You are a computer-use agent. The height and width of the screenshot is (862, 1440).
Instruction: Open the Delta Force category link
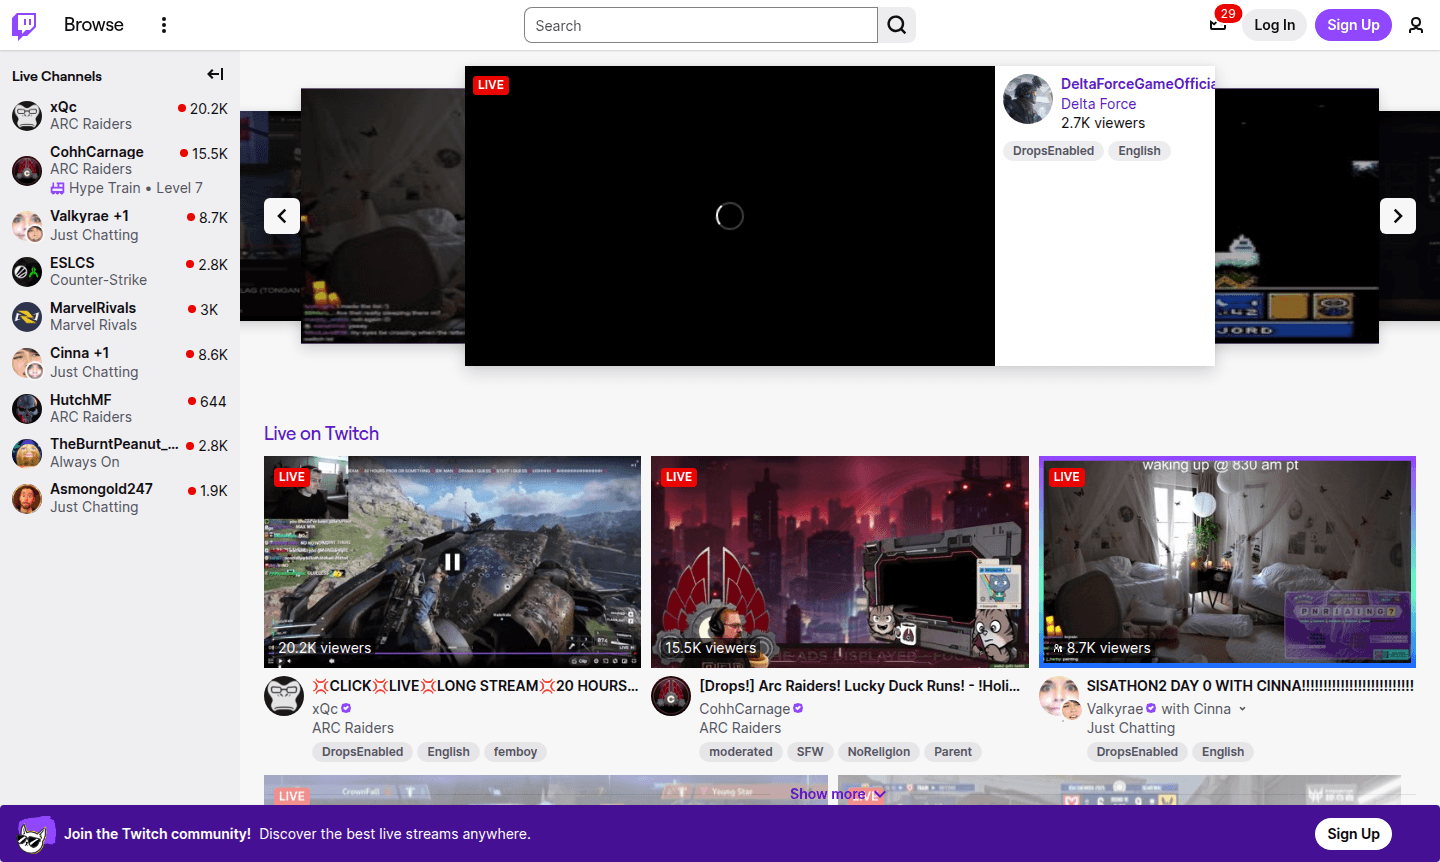click(1098, 103)
